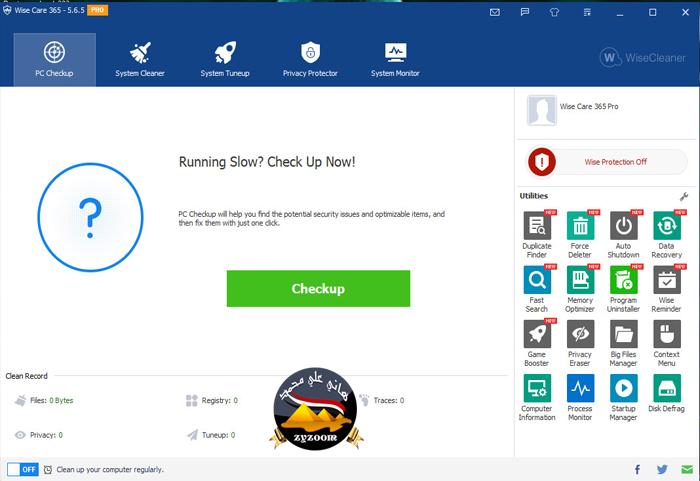The width and height of the screenshot is (700, 481).
Task: Click the 'Traces: 0' clean record
Action: point(382,400)
